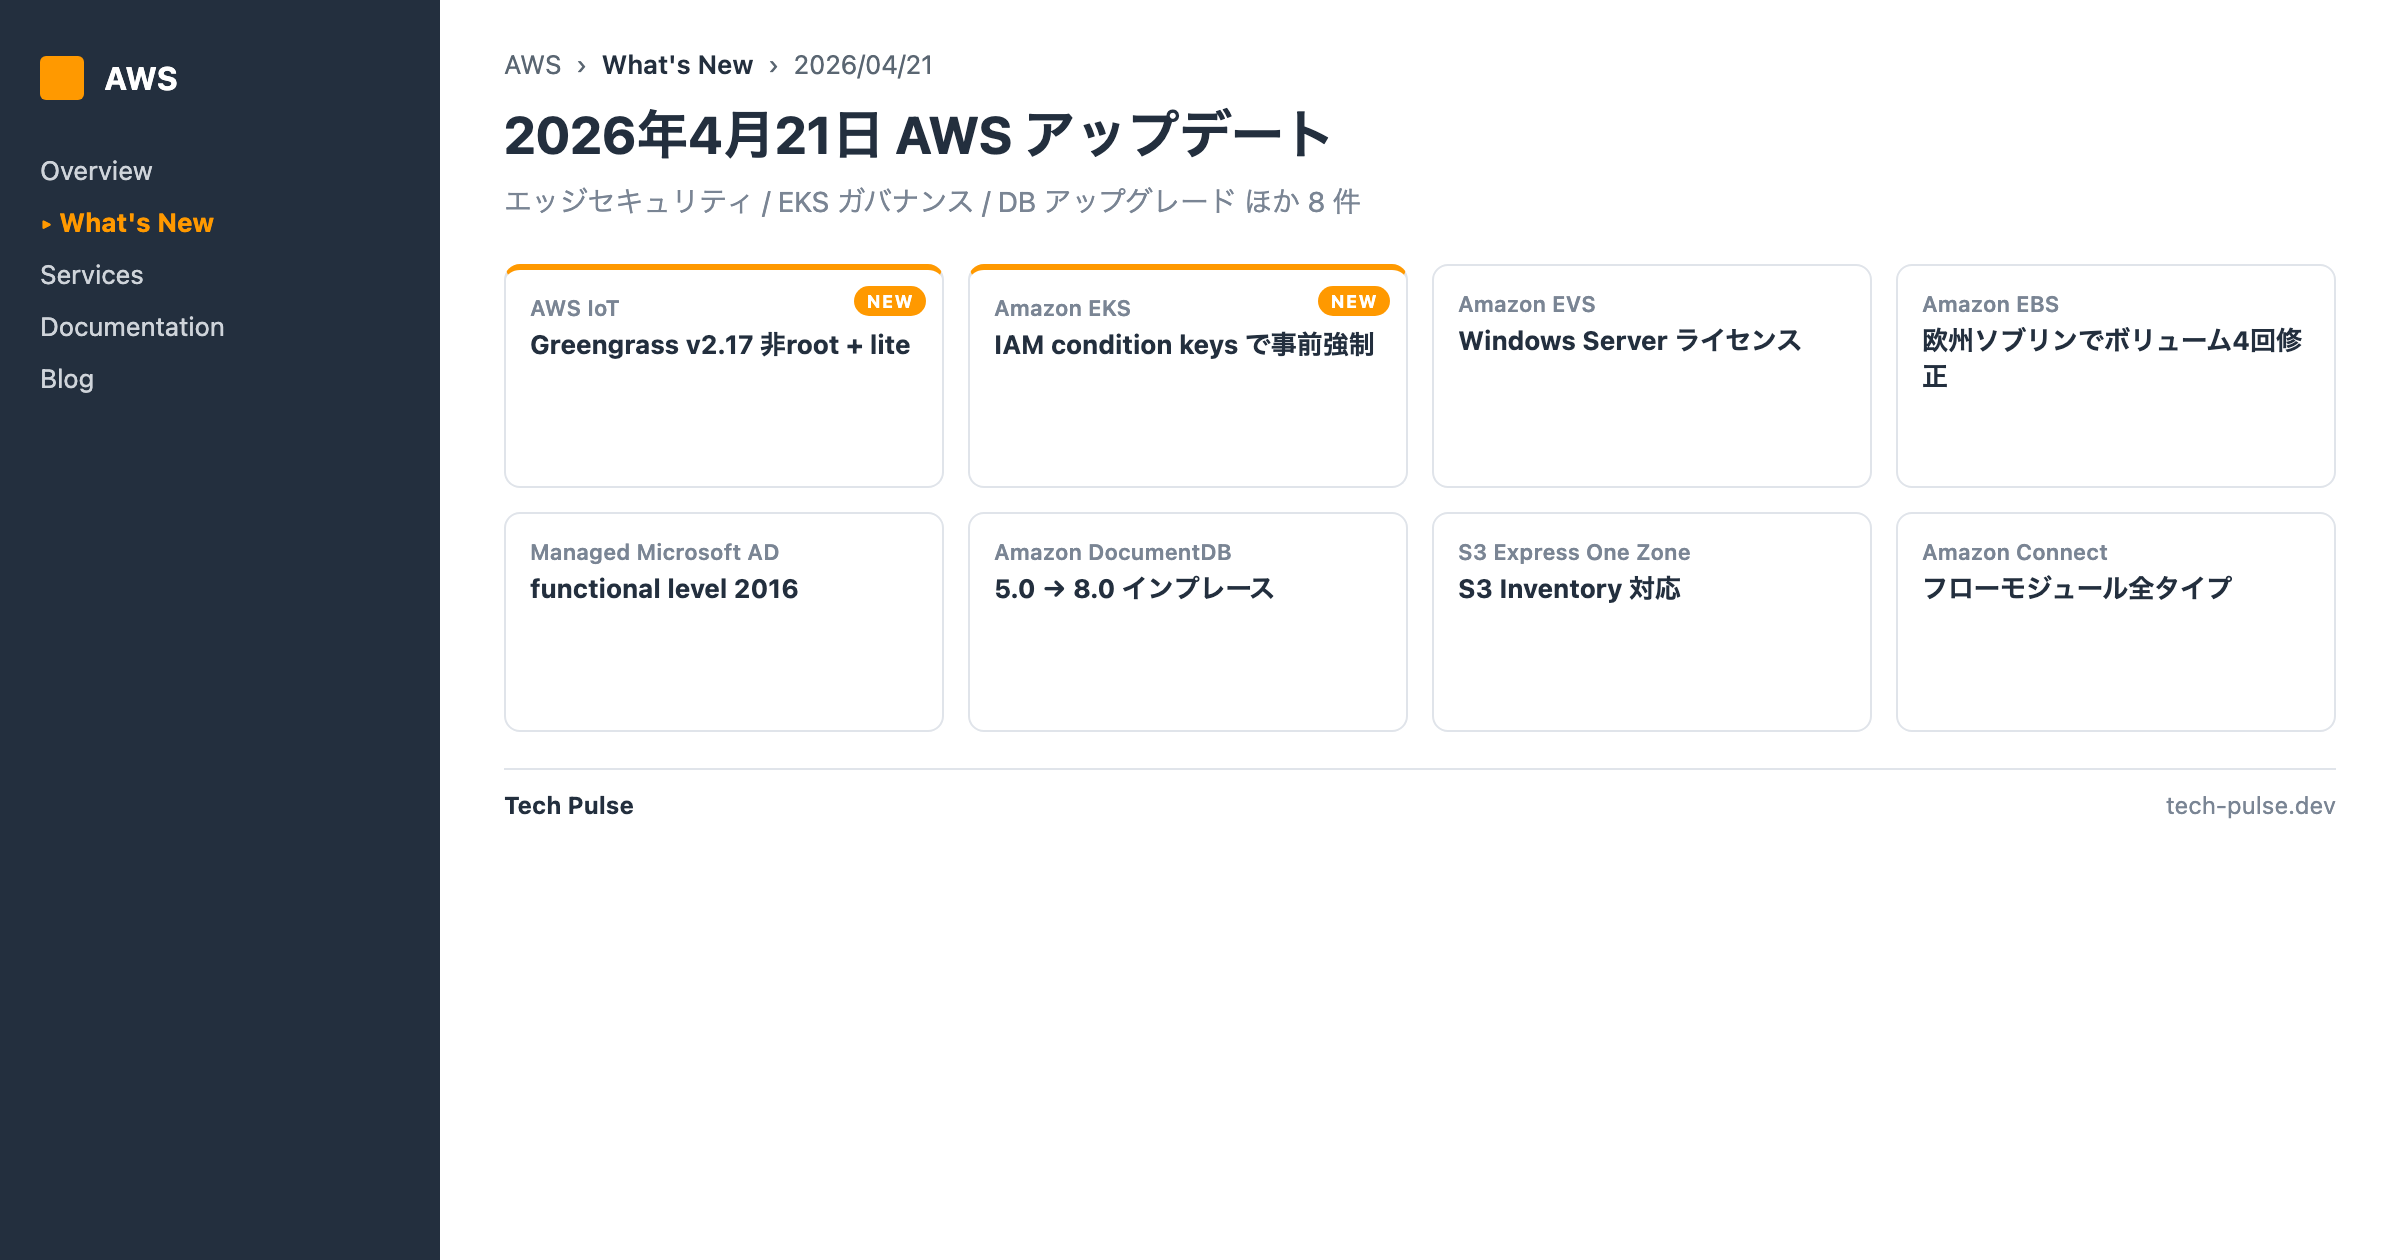Click the NEW badge on AWS IoT card
2400x1260 pixels.
[x=890, y=301]
